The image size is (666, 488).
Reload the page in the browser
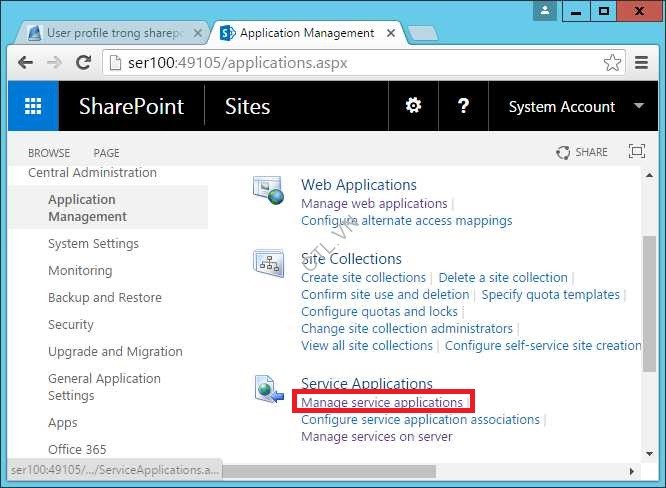pos(85,62)
